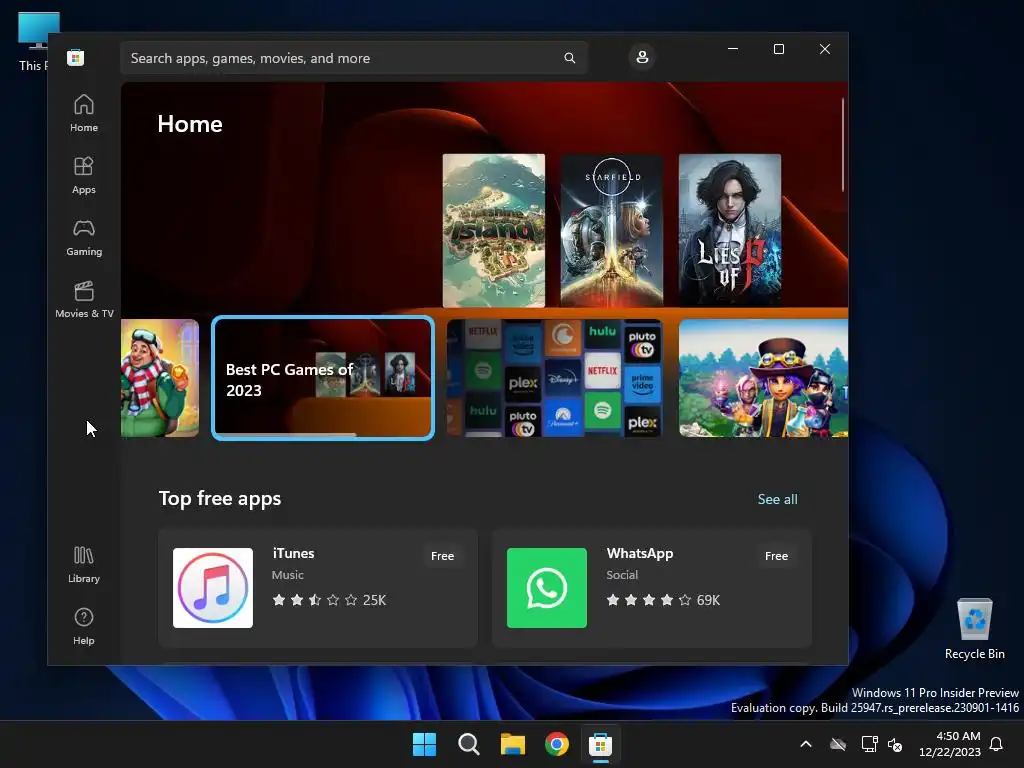
Task: Click Microsoft Store taskbar icon
Action: point(600,744)
